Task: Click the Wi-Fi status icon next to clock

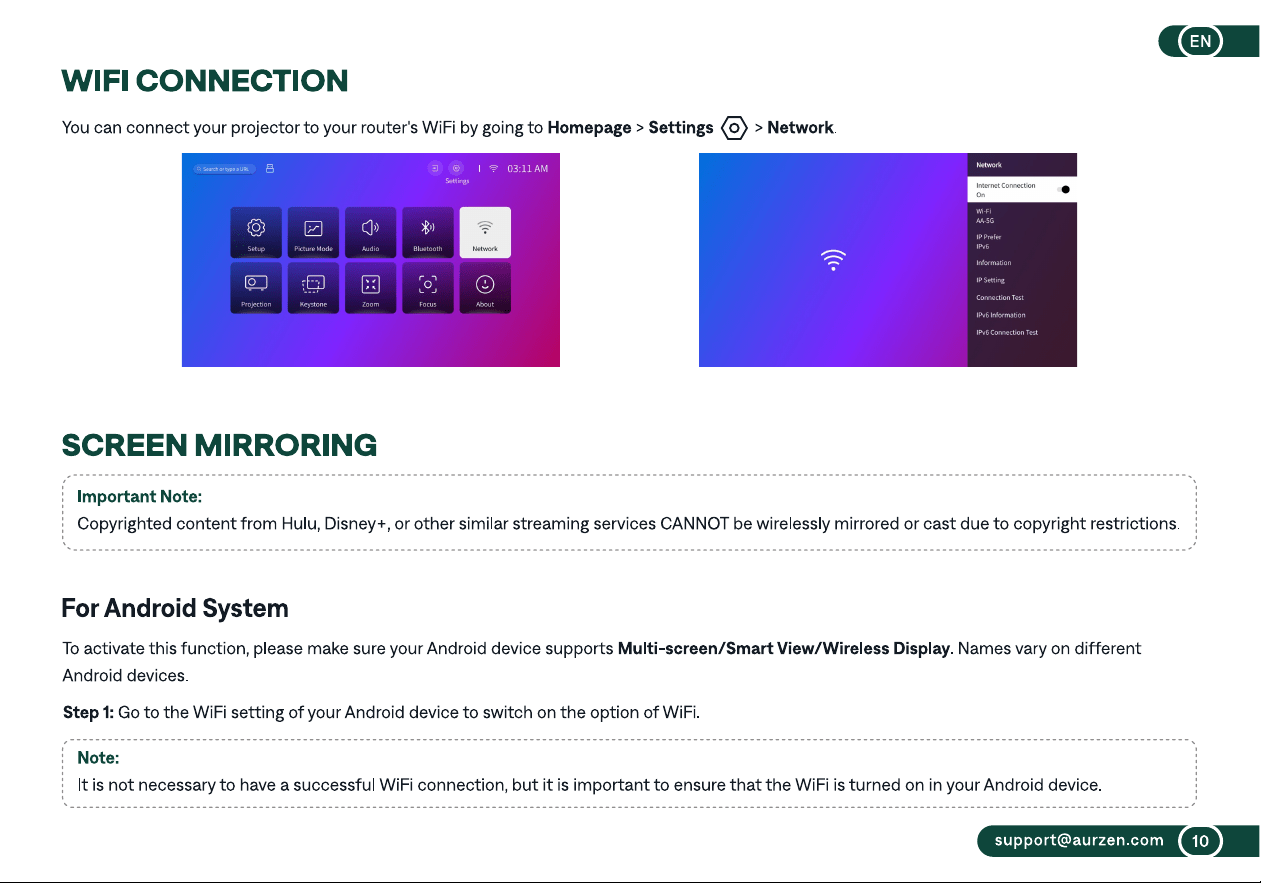Action: (x=493, y=168)
